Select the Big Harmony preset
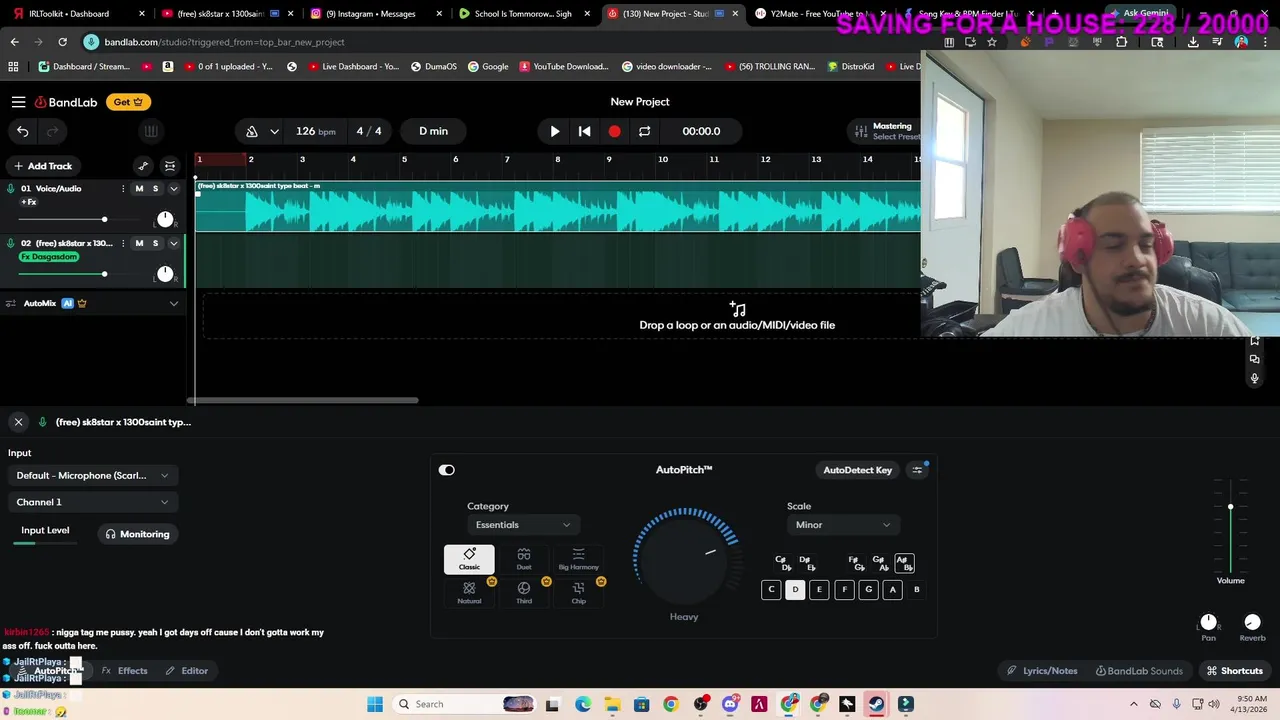 point(578,559)
